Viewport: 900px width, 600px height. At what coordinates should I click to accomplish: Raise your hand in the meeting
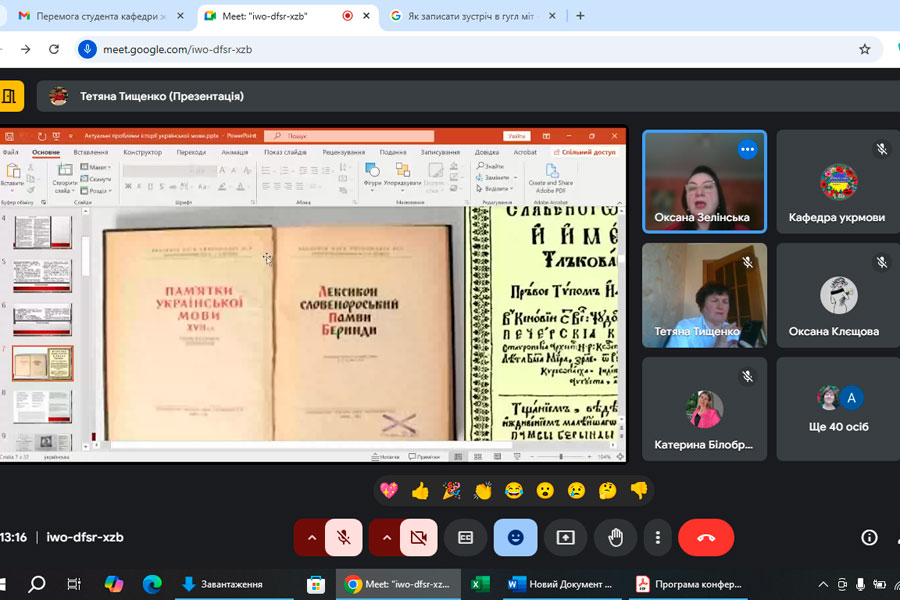615,537
